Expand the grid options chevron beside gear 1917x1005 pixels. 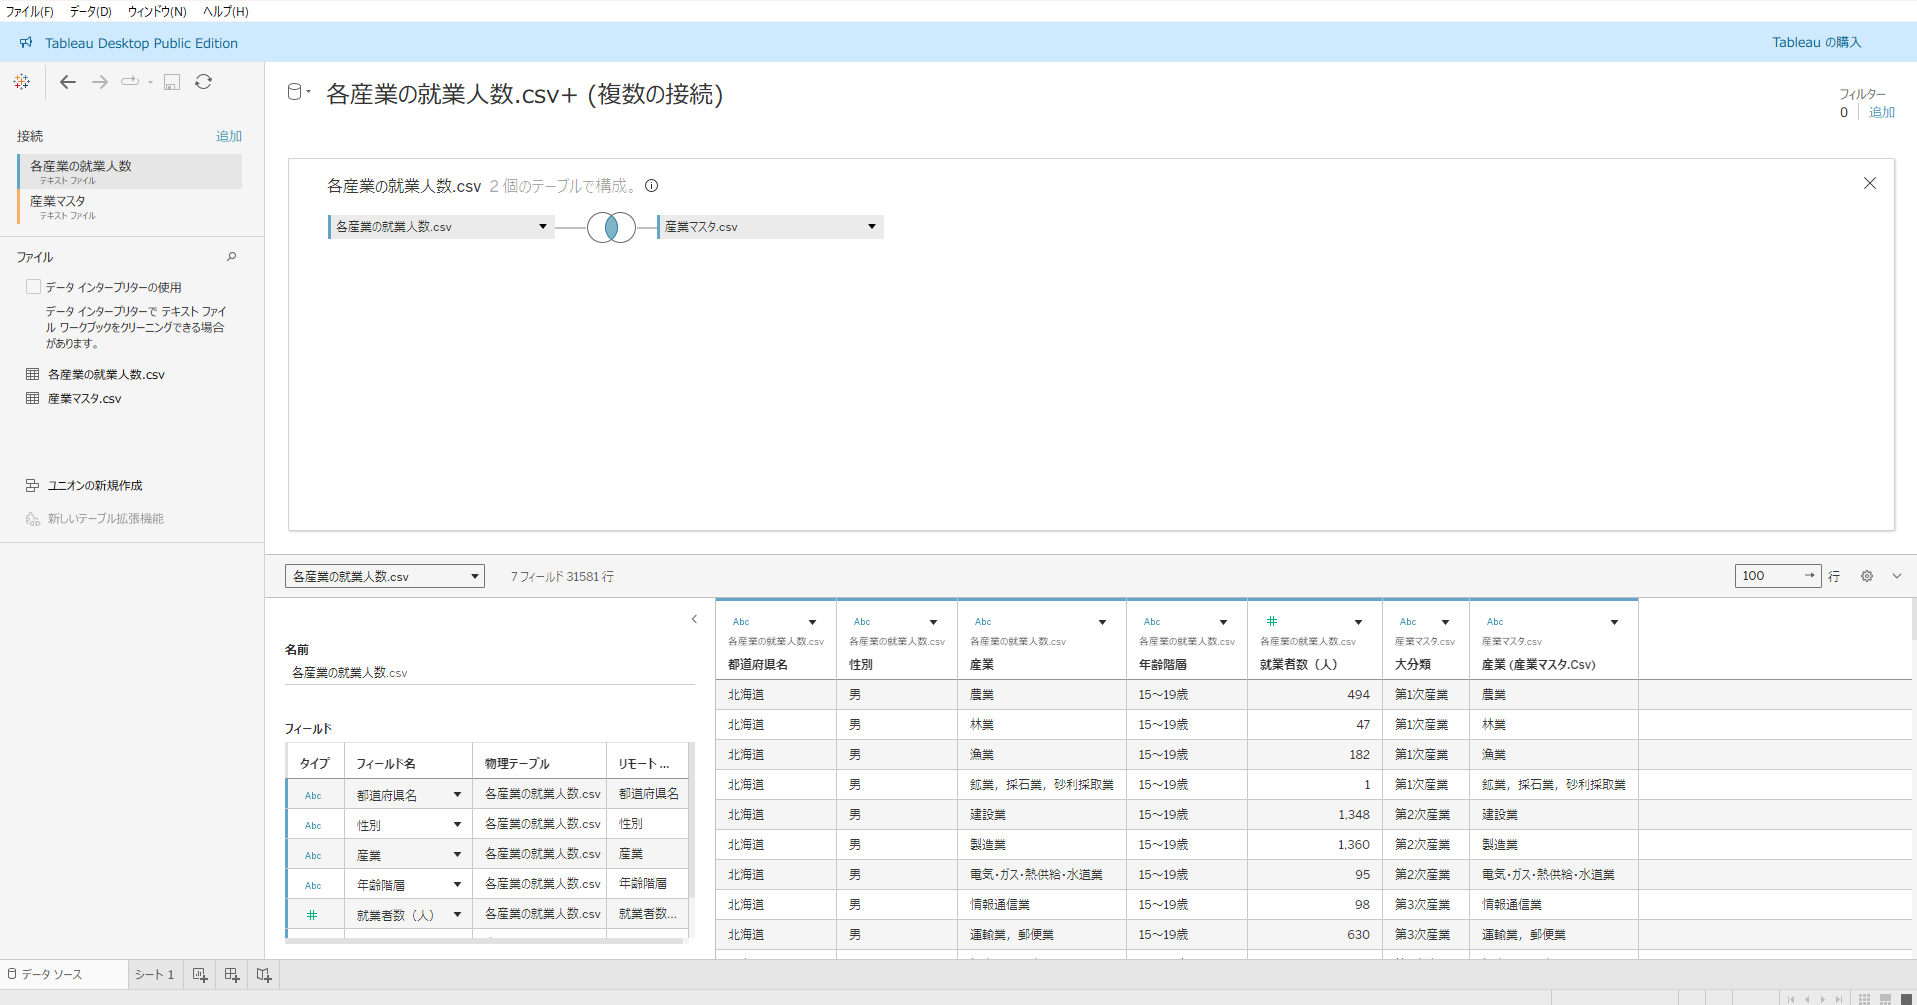1897,576
